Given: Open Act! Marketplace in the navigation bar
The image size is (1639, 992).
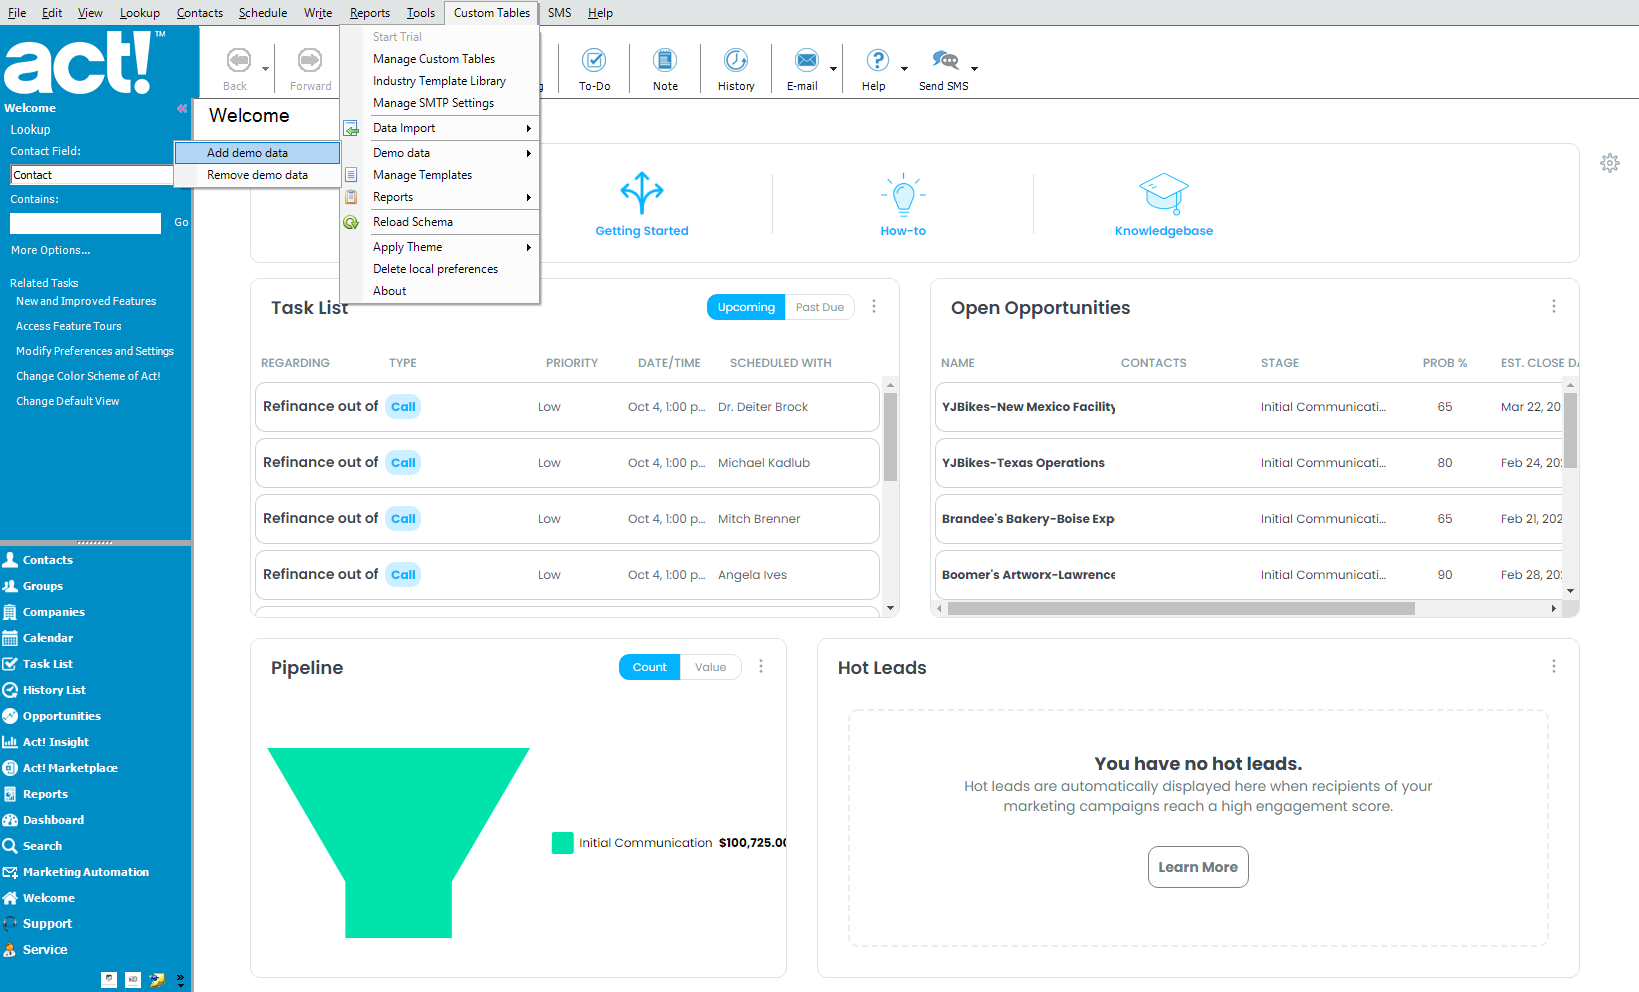Looking at the screenshot, I should pyautogui.click(x=70, y=768).
